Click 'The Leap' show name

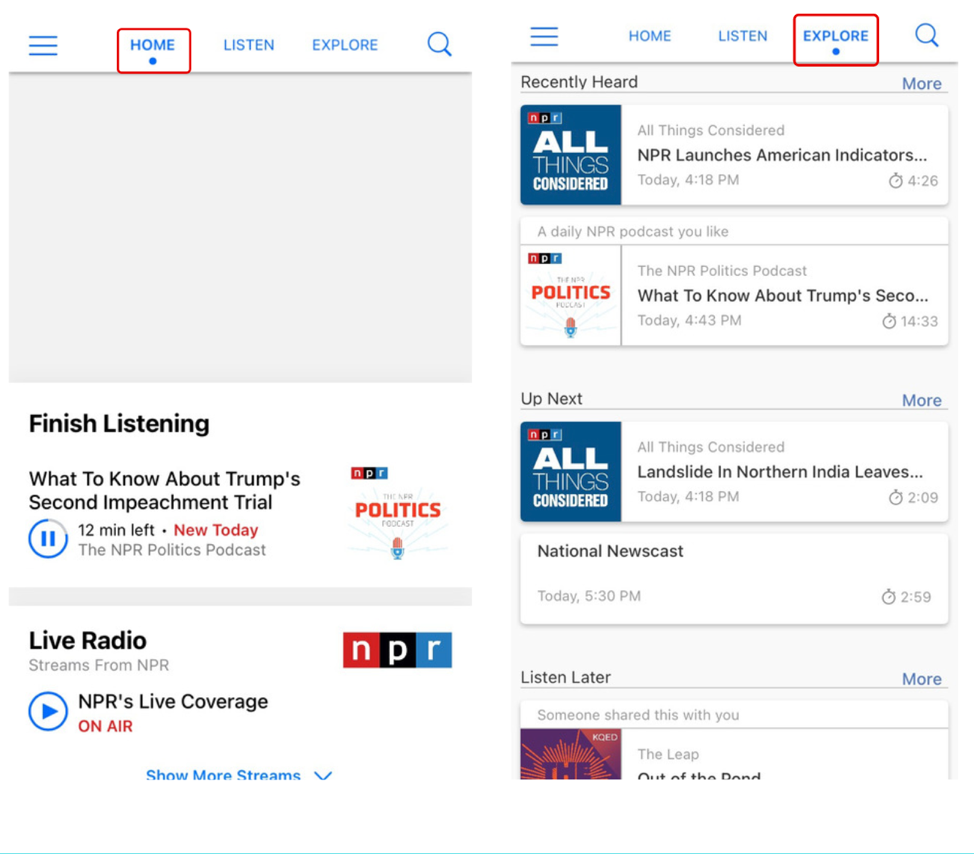[668, 754]
